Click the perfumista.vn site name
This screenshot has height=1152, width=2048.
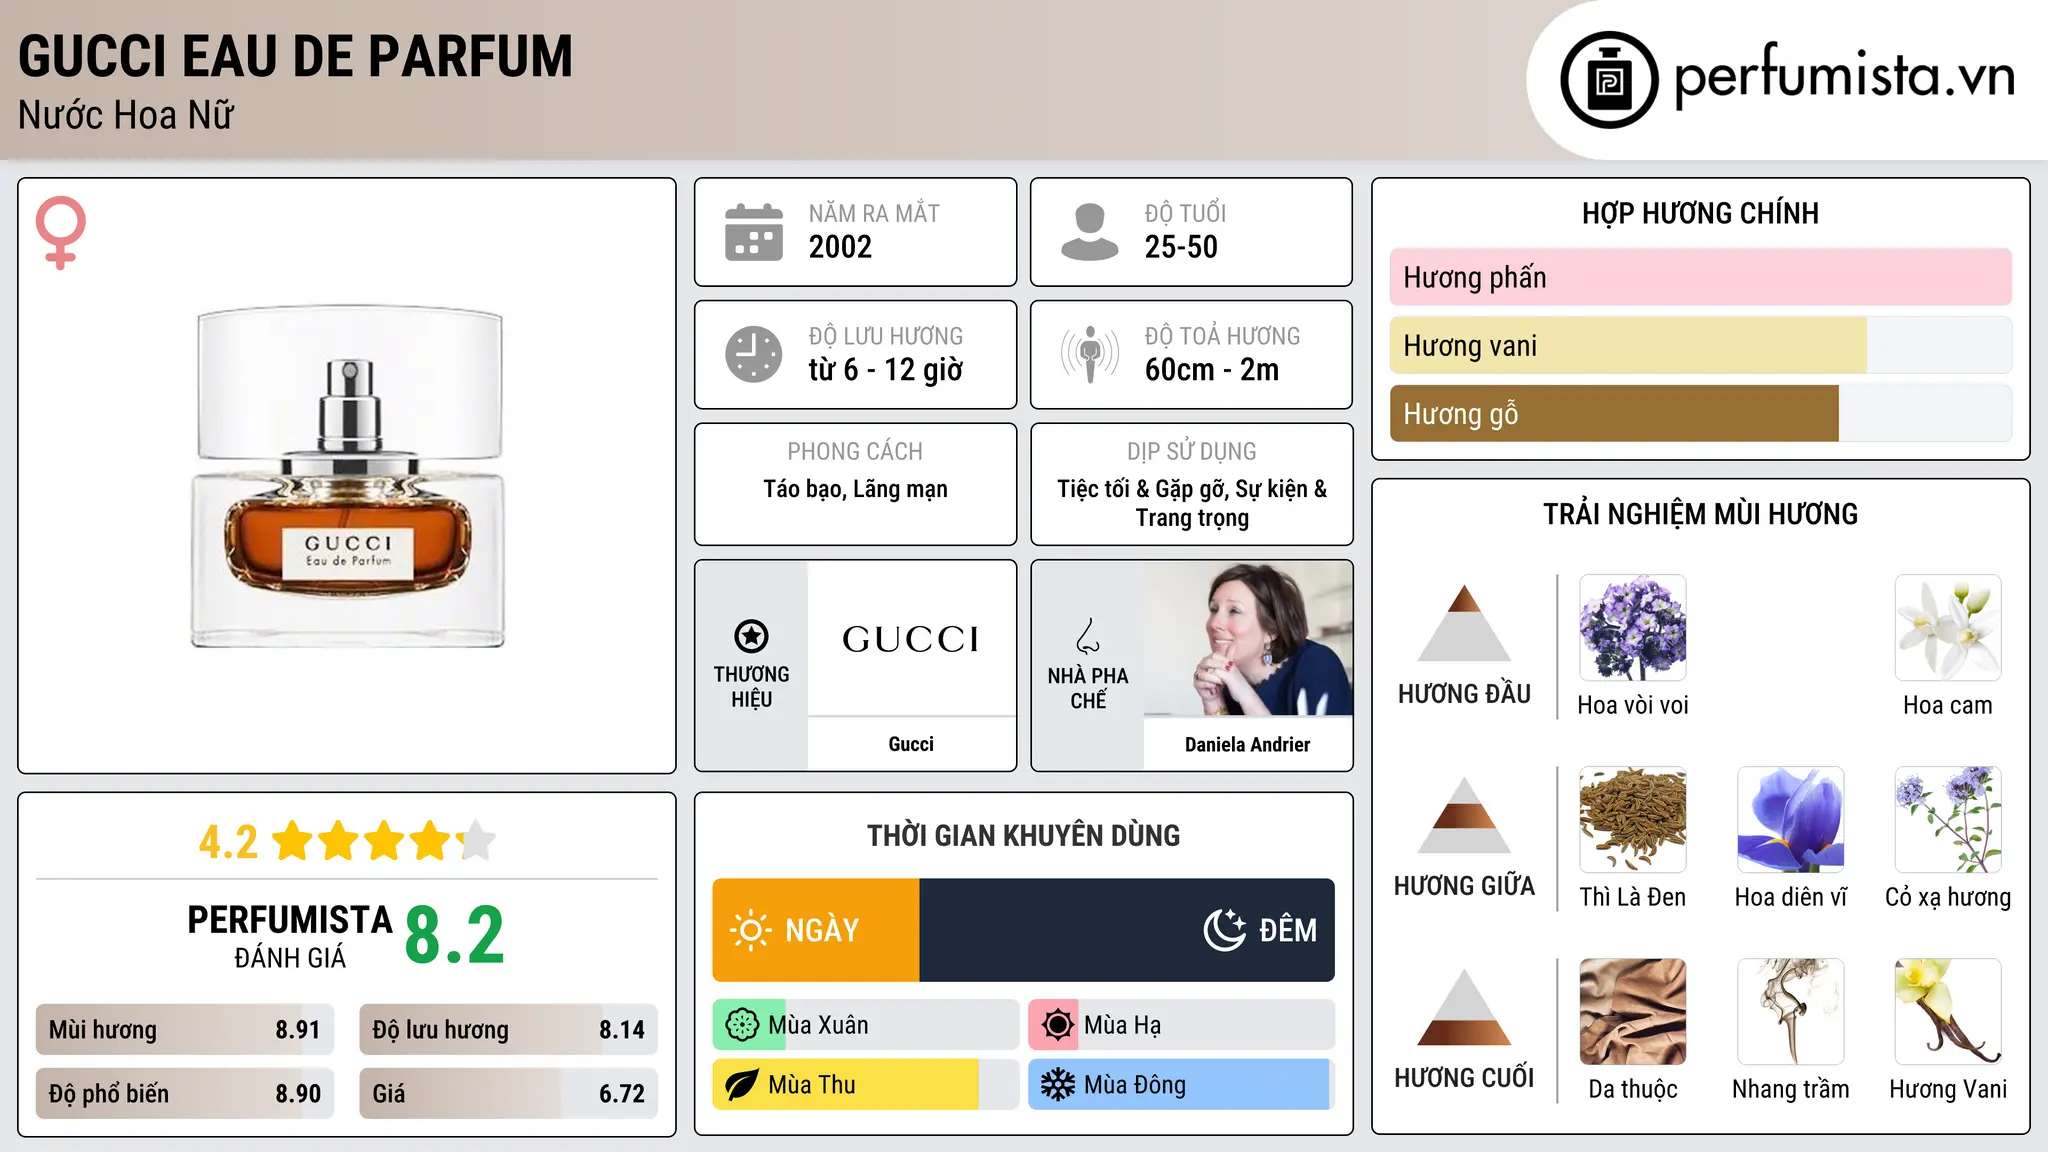click(1845, 76)
